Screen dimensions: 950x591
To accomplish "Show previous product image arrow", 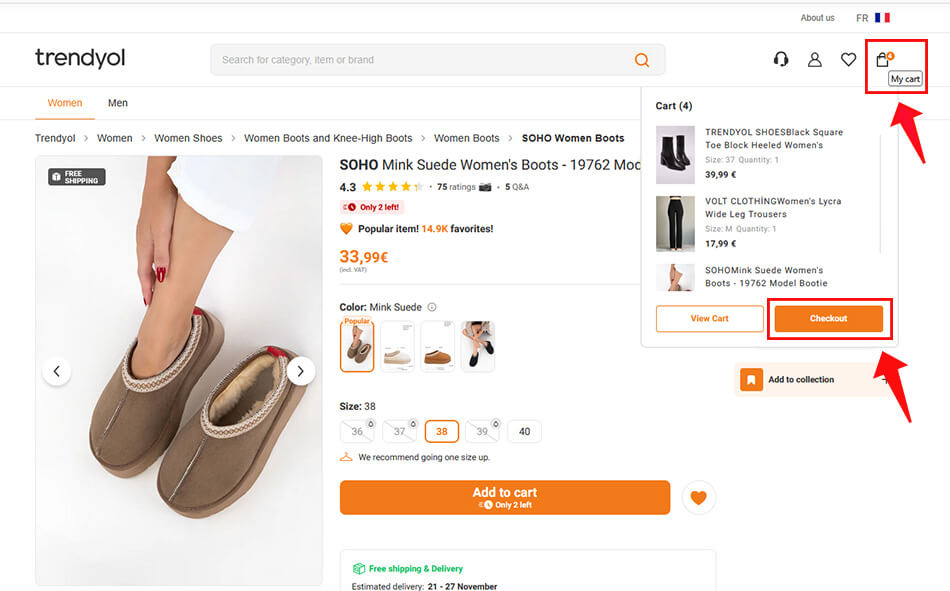I will tap(56, 371).
